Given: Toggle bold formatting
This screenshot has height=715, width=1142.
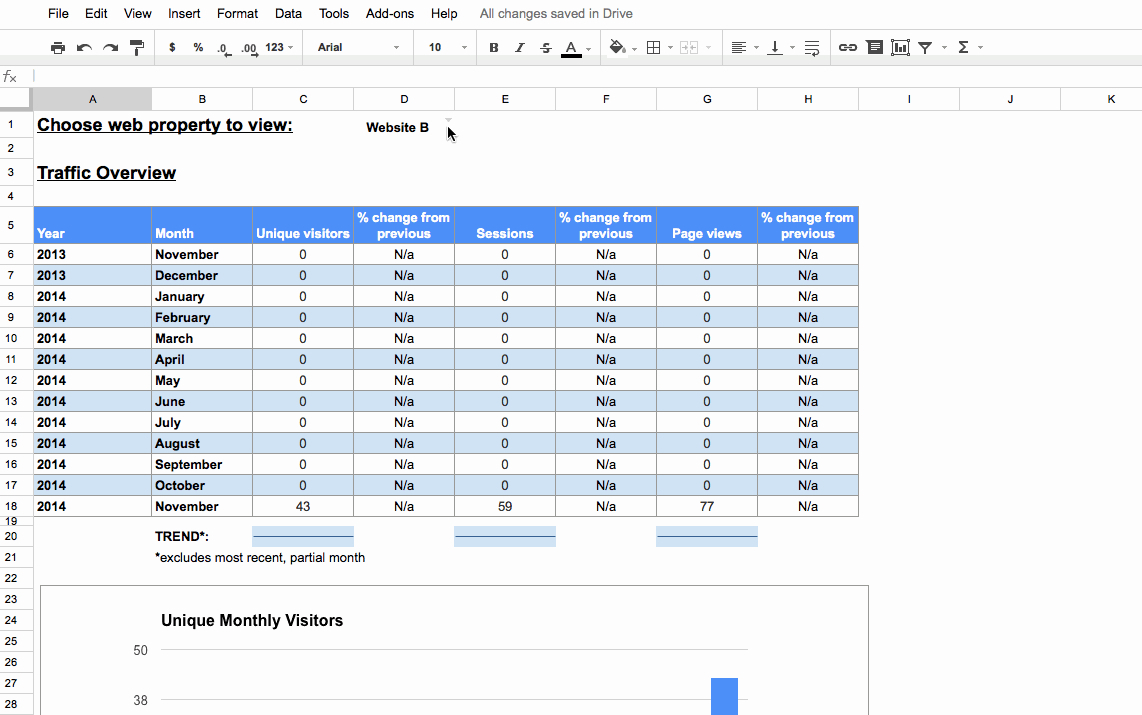Looking at the screenshot, I should click(x=493, y=47).
